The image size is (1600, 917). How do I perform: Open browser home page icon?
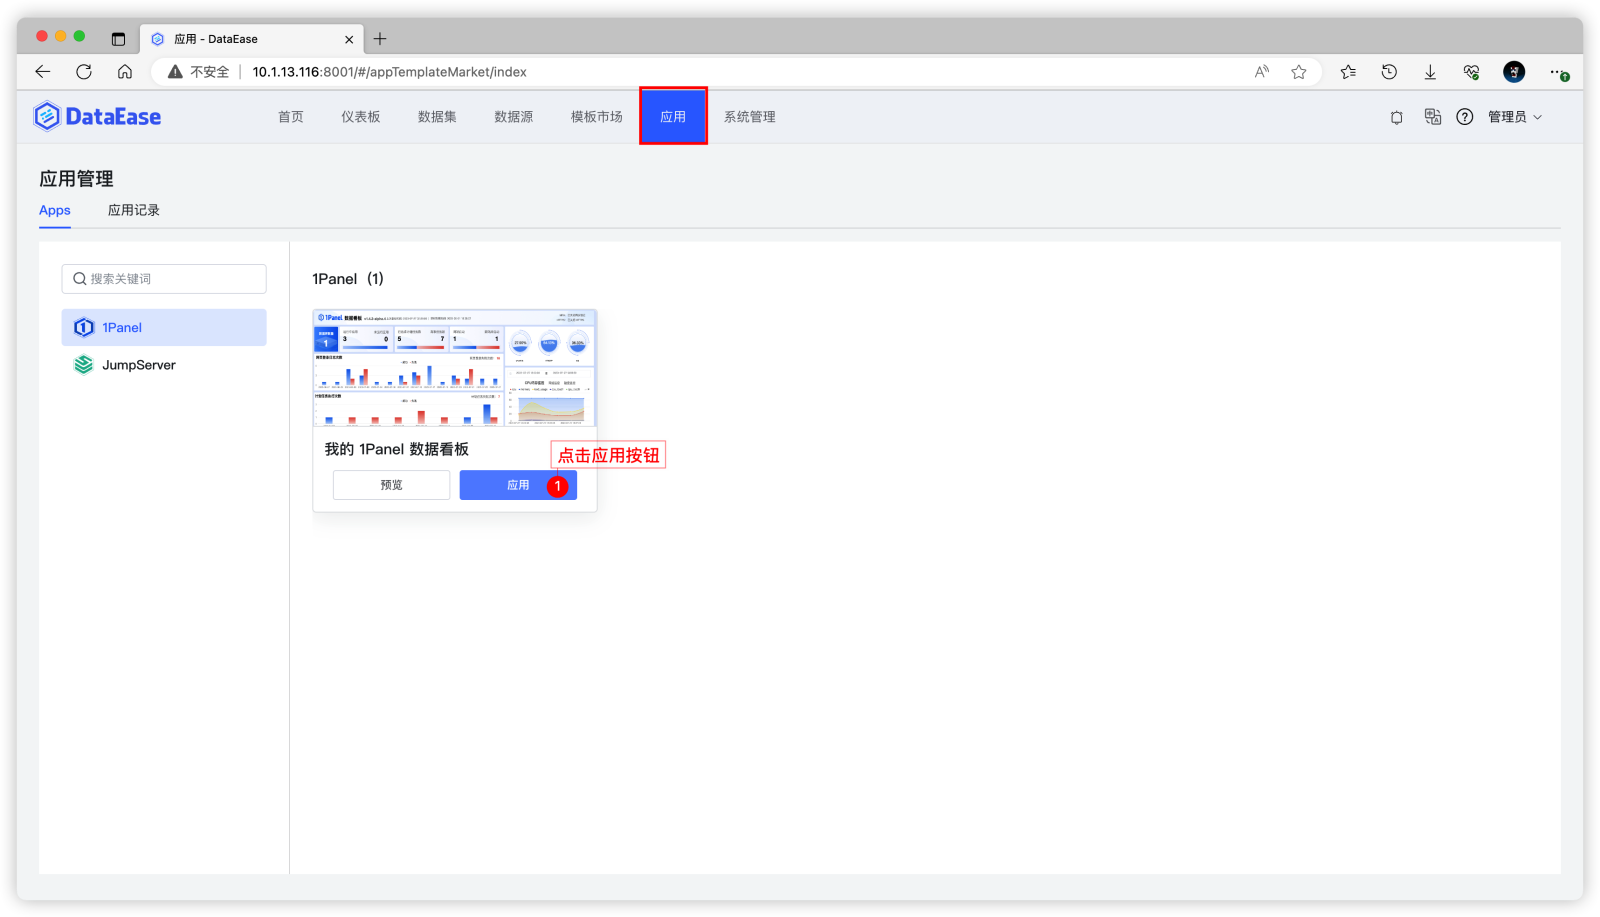point(125,72)
